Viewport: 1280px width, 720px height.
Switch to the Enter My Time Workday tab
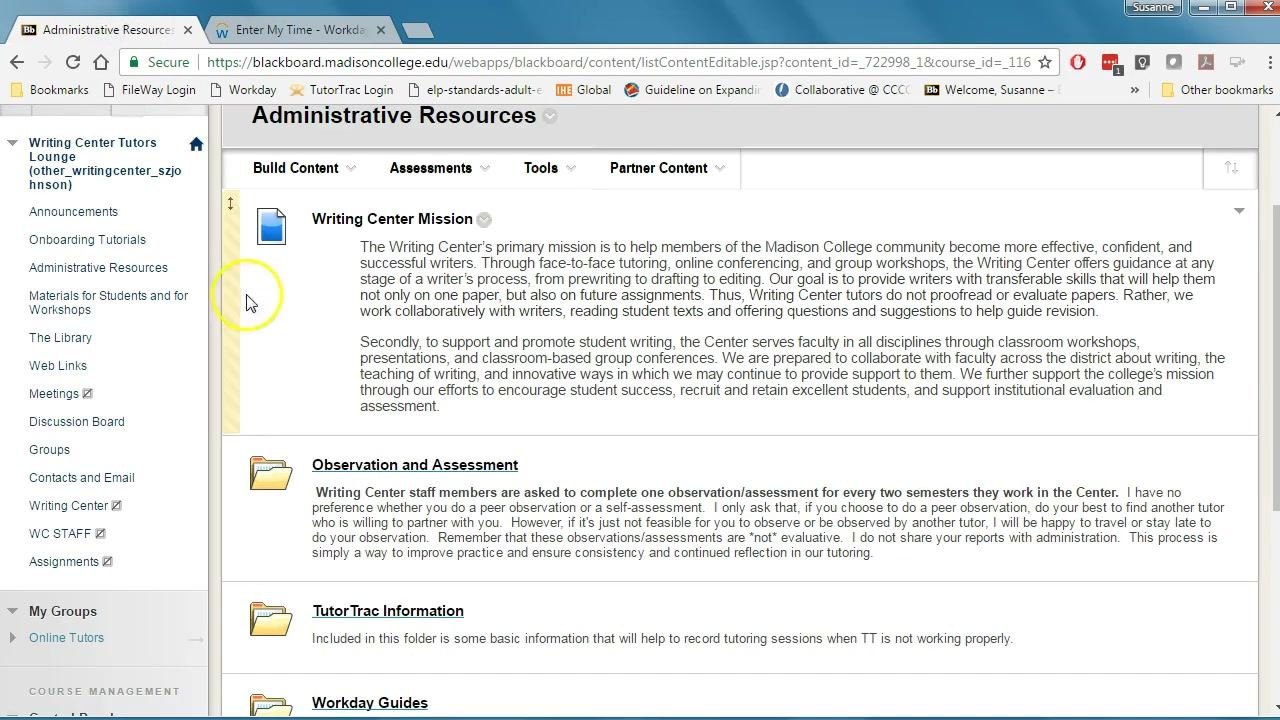point(301,30)
